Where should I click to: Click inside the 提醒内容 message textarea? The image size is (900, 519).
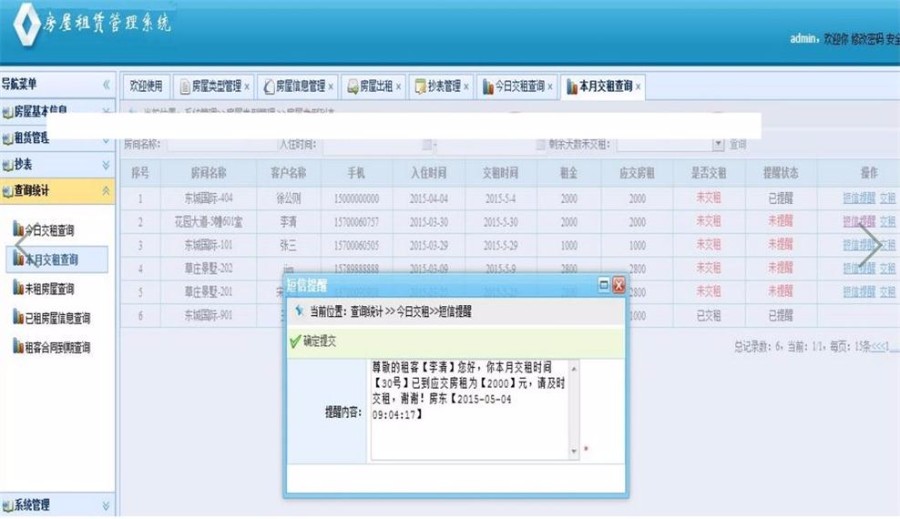pos(470,410)
